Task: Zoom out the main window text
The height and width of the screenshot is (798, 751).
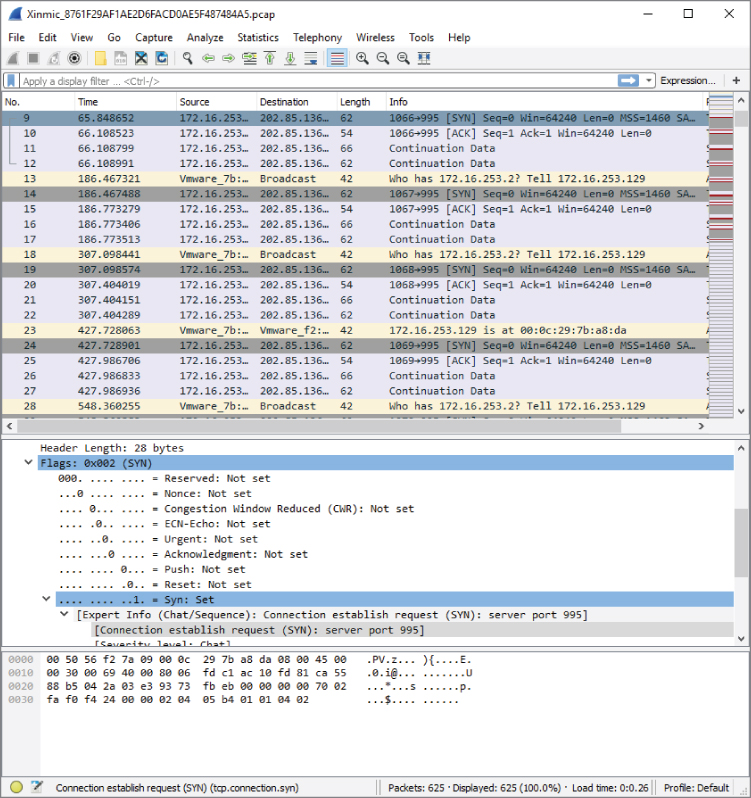Action: point(383,59)
